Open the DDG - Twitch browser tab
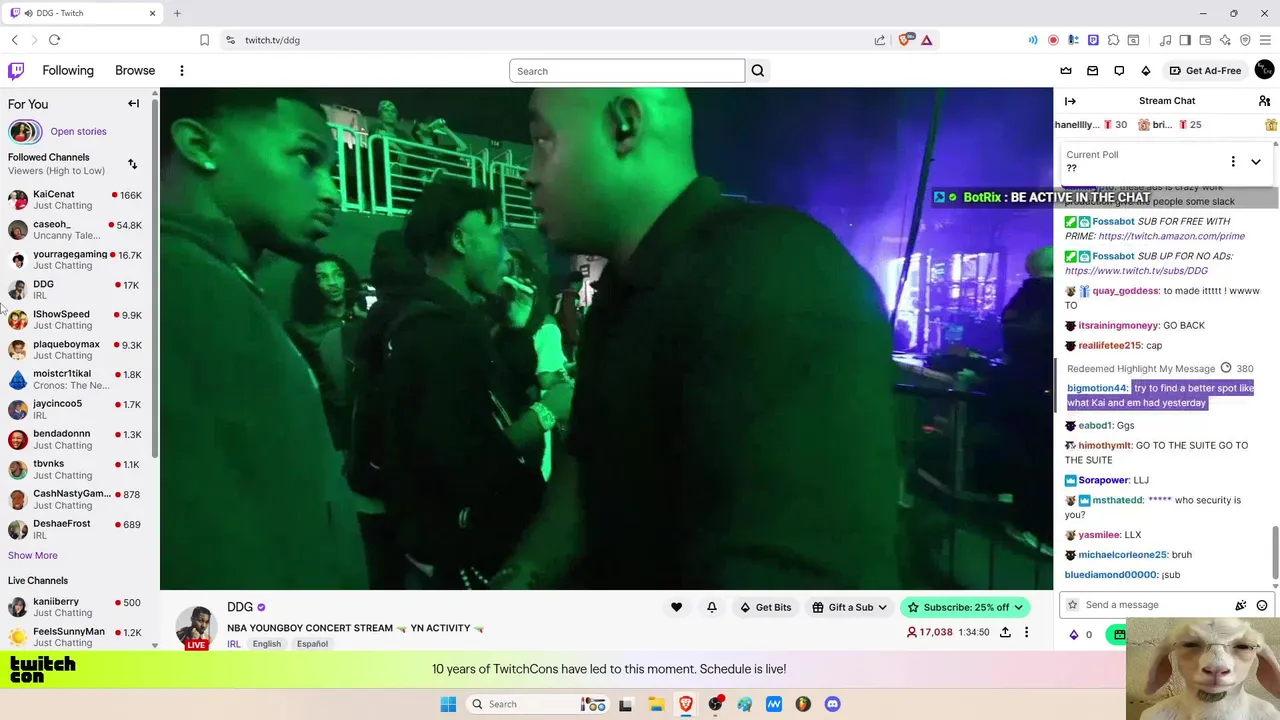 [x=84, y=13]
